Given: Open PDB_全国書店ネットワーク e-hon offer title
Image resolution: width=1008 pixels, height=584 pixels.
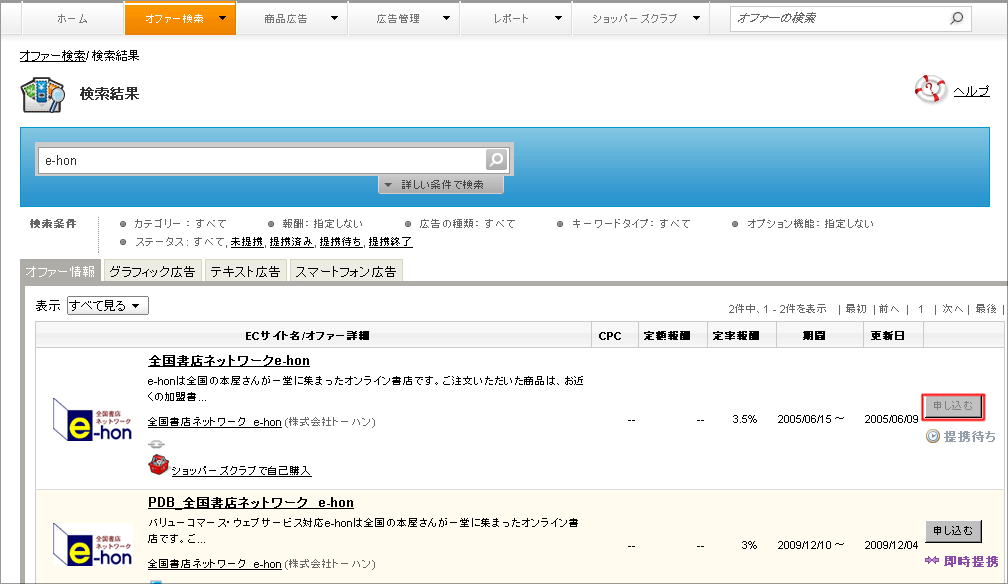Looking at the screenshot, I should pos(251,502).
